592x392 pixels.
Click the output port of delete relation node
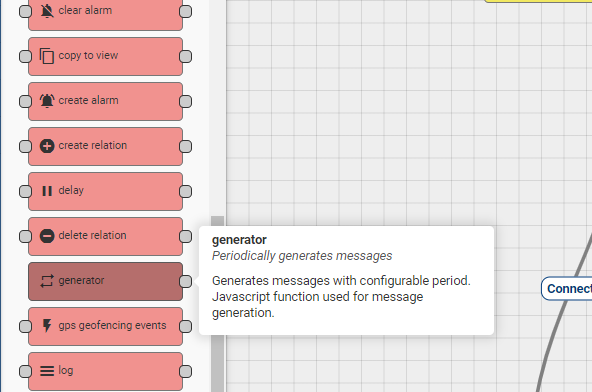click(x=185, y=236)
